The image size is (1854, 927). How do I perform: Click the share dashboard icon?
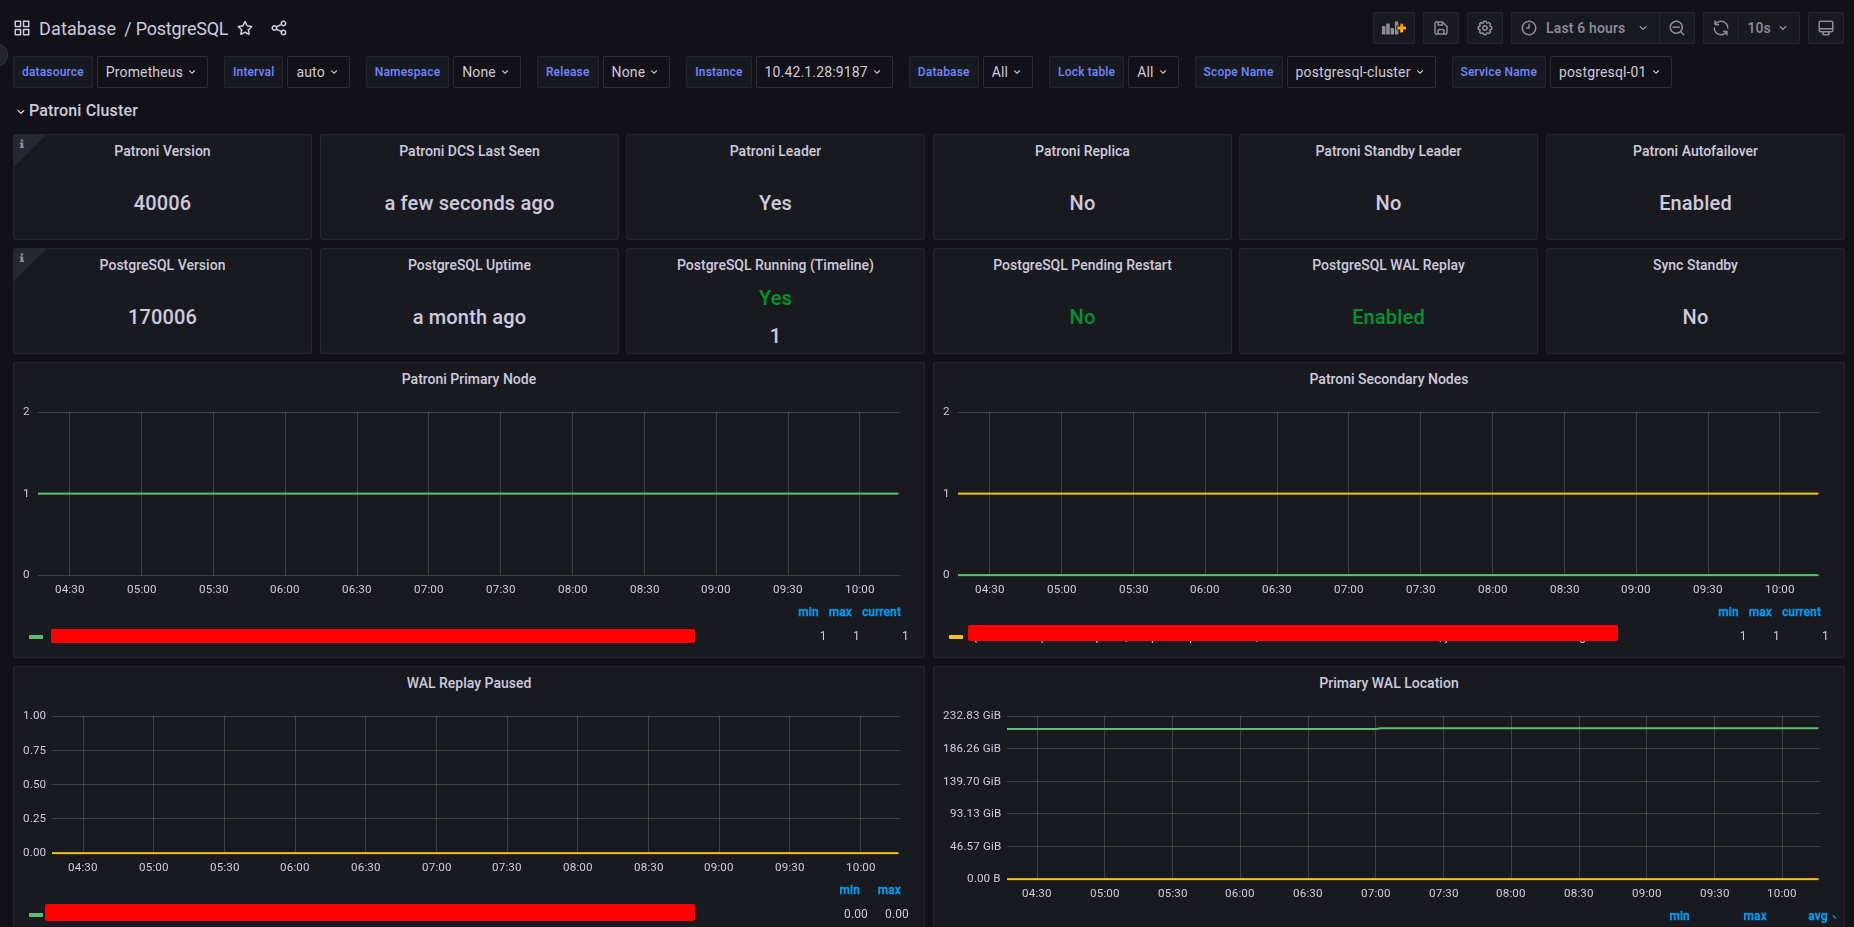279,28
